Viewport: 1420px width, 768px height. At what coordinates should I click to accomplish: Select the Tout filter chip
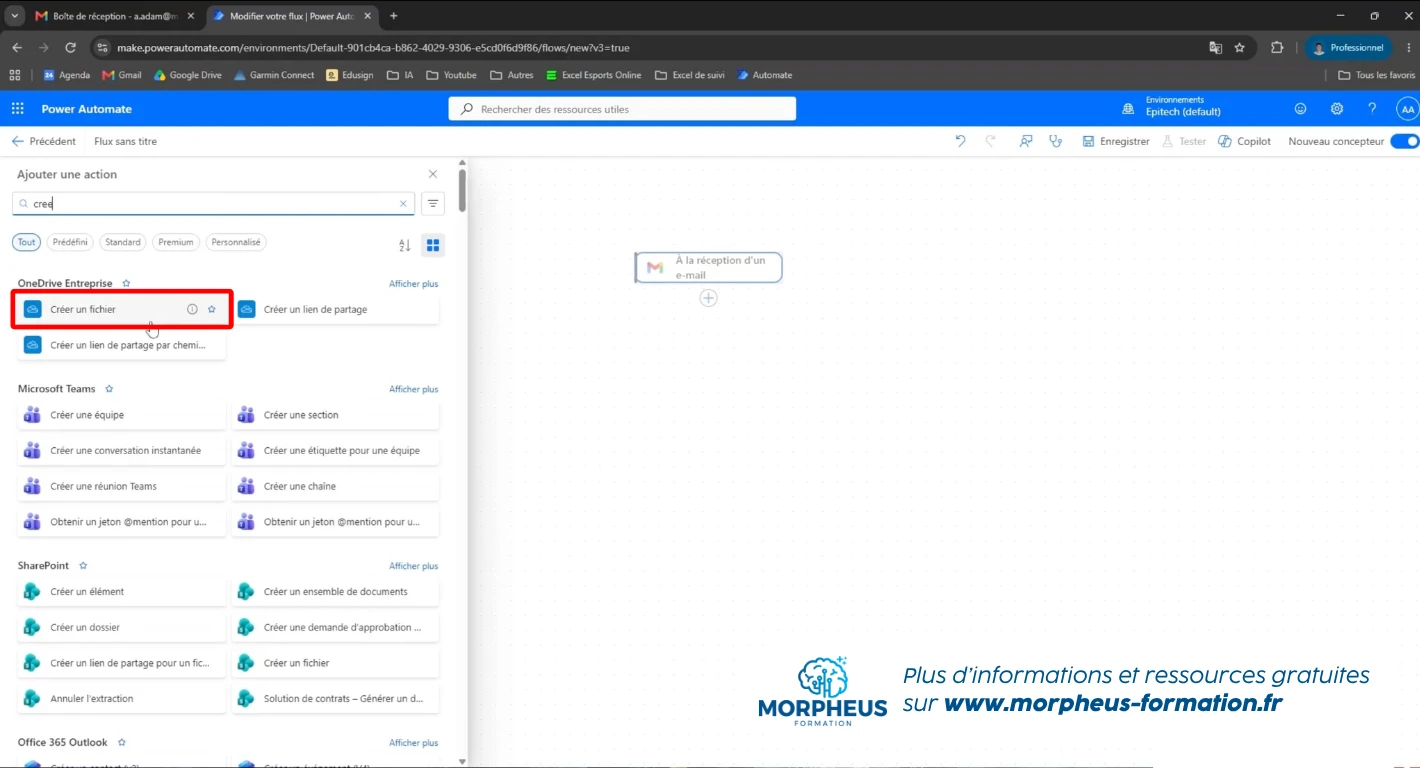26,242
